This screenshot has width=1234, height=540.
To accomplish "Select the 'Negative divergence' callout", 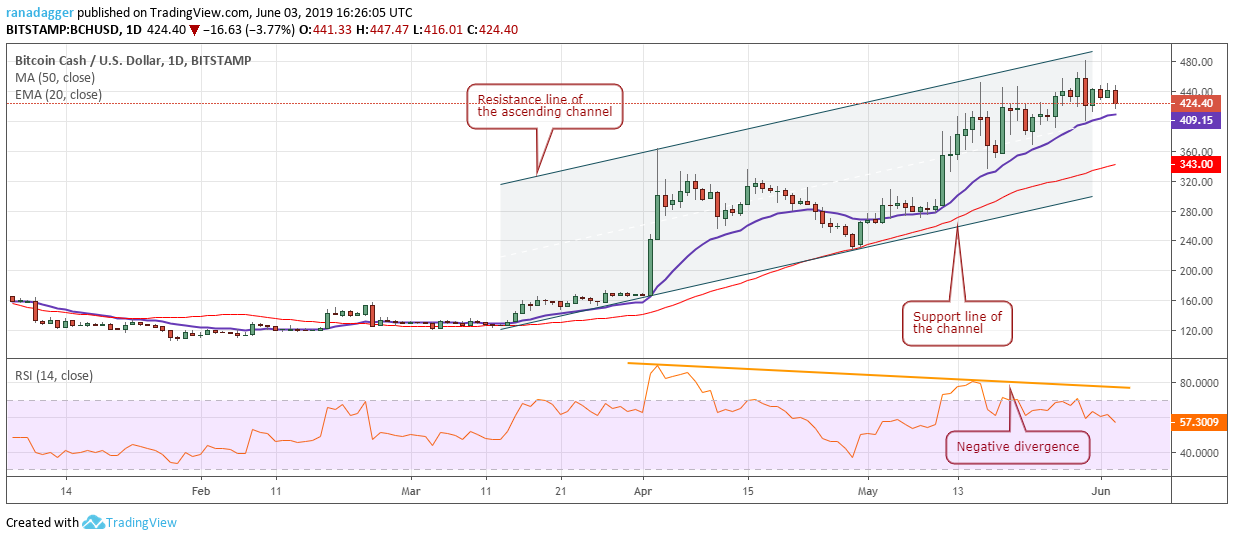I will tap(1018, 447).
